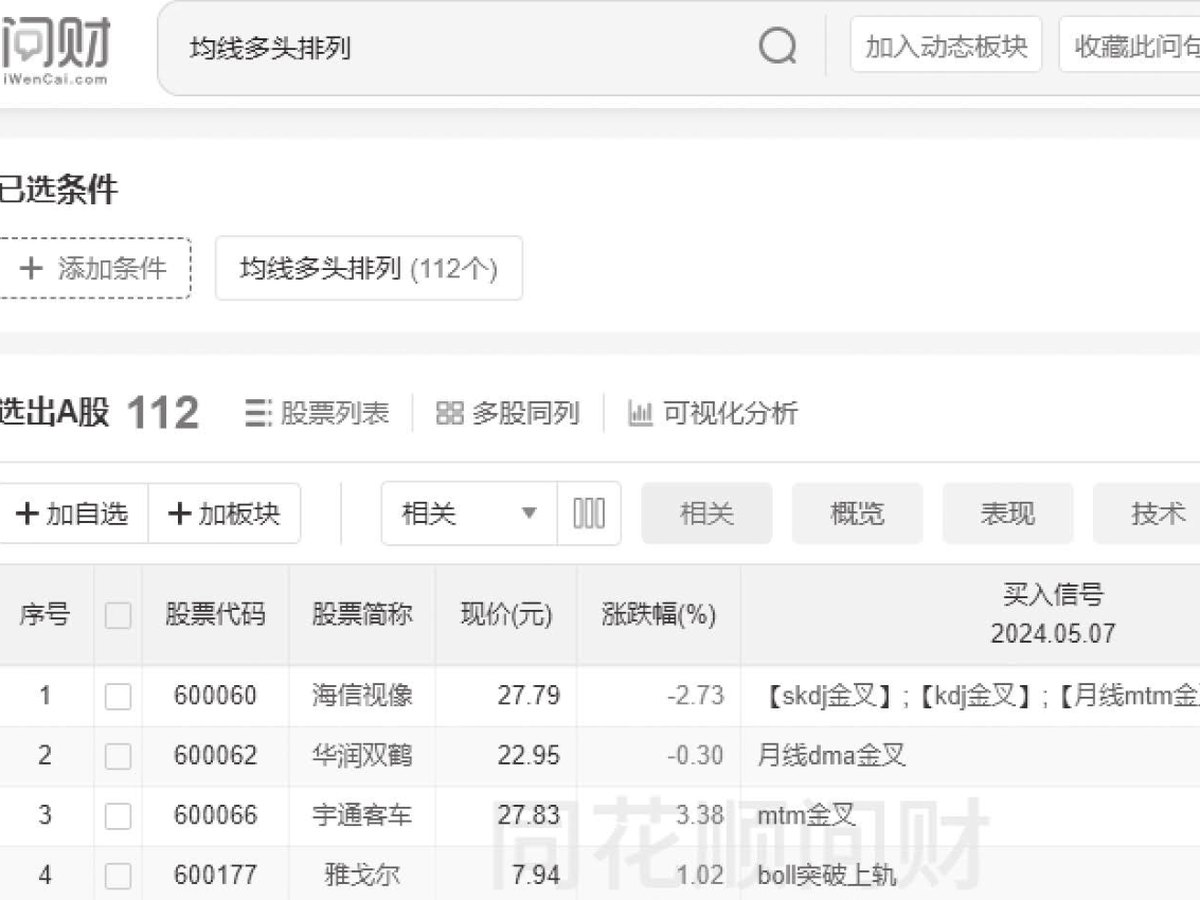Click price value 27.79
The height and width of the screenshot is (900, 1200).
click(529, 696)
